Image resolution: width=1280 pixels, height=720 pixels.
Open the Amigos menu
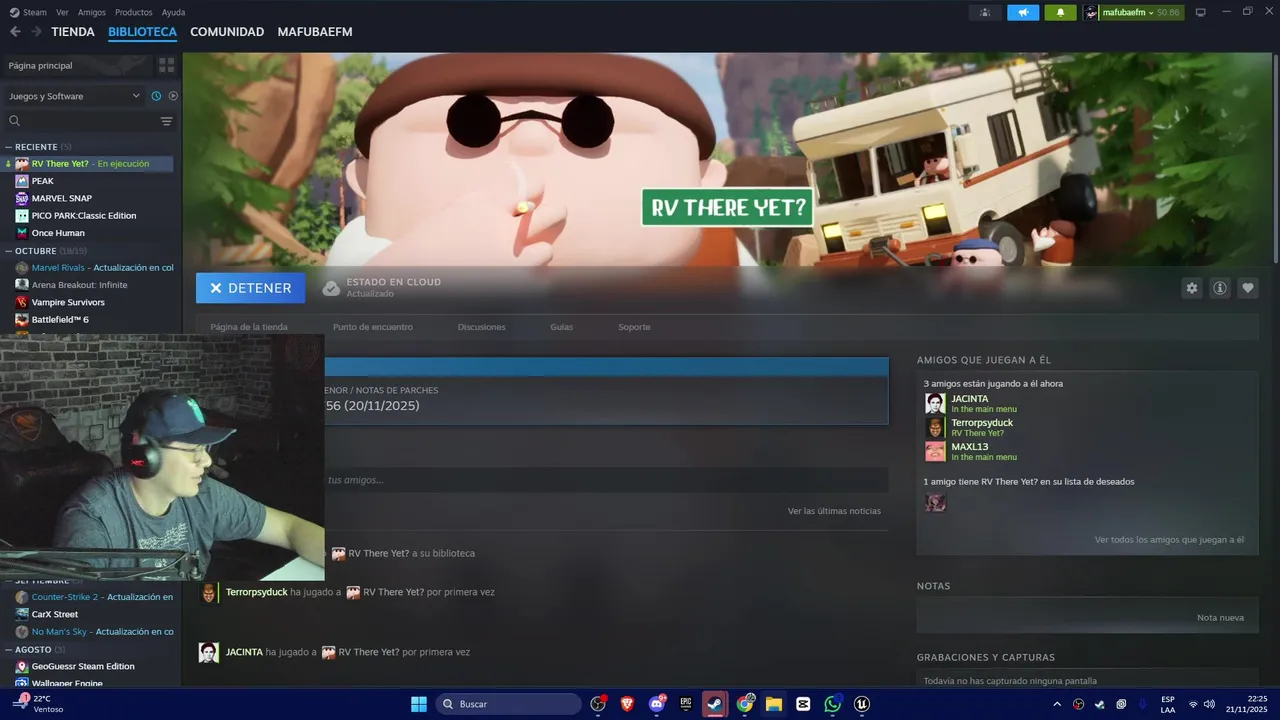tap(91, 12)
